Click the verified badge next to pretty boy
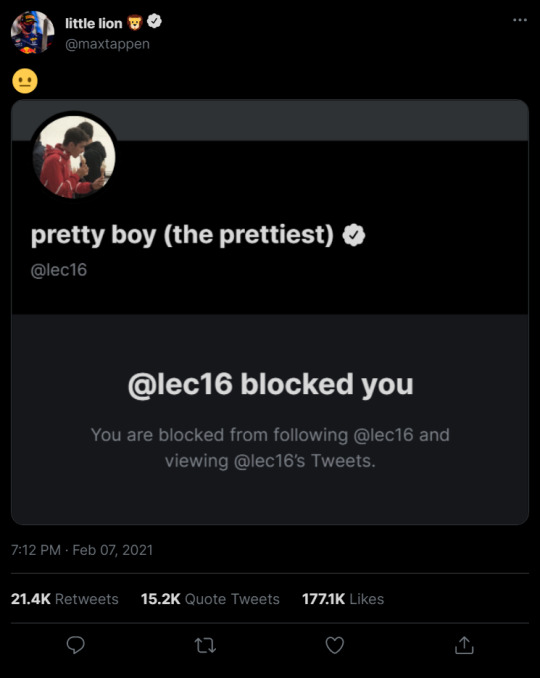 [x=354, y=235]
